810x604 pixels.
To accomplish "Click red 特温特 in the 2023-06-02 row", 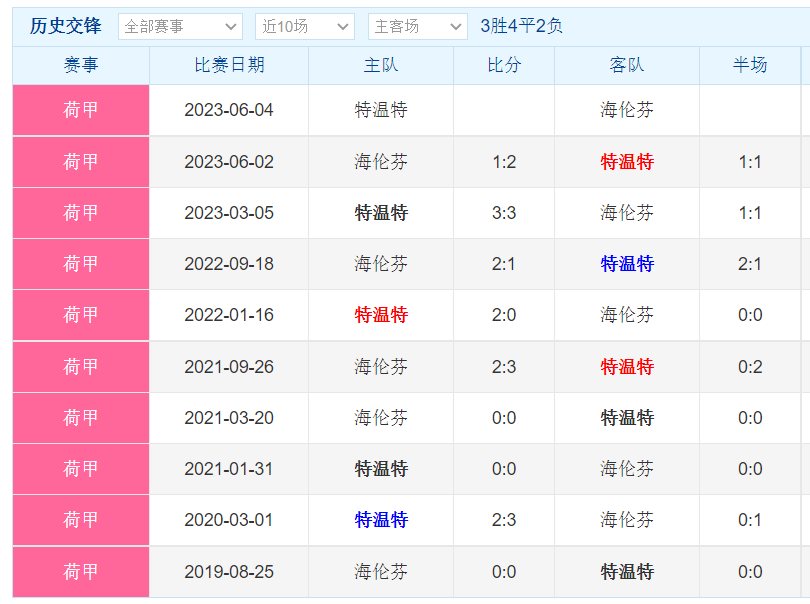I will pyautogui.click(x=627, y=162).
